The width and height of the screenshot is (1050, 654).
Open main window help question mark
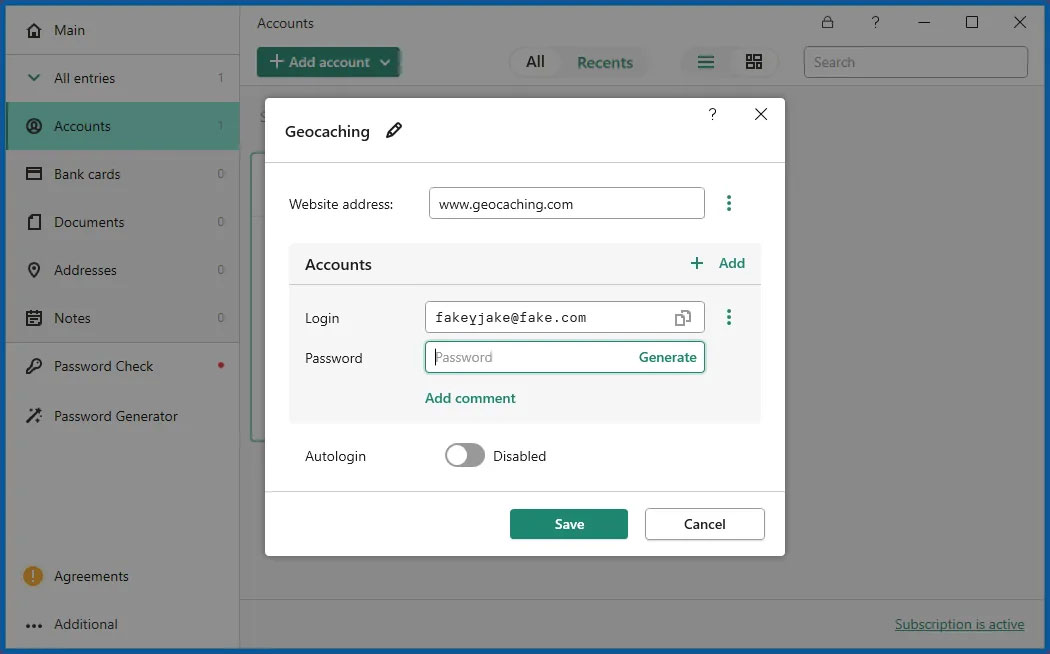click(x=875, y=22)
